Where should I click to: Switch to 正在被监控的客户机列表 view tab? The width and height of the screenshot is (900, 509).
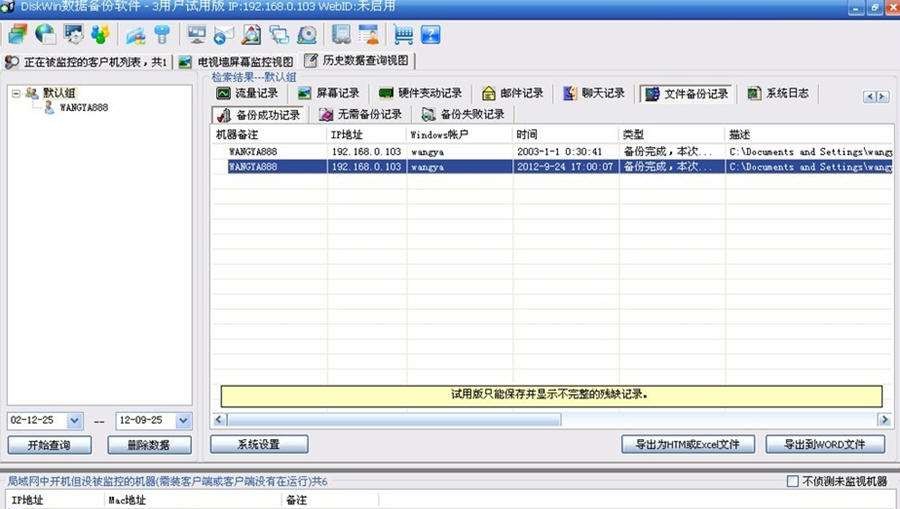[86, 61]
